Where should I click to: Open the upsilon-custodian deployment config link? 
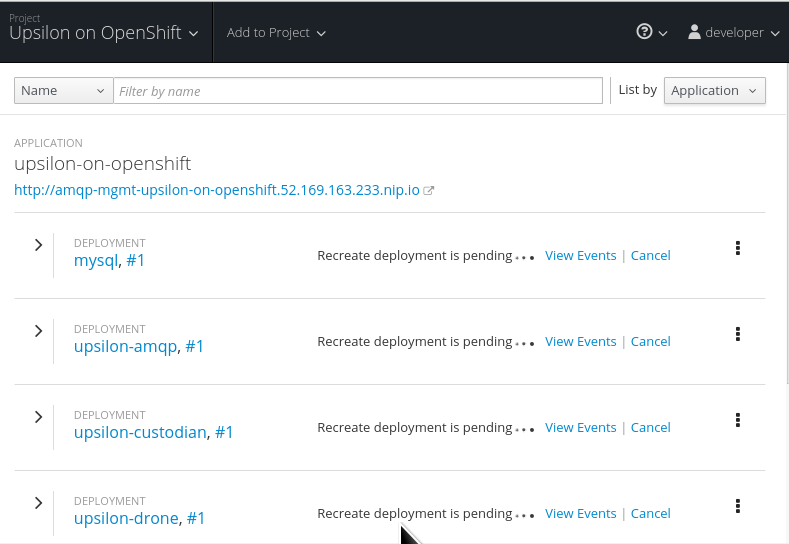140,433
